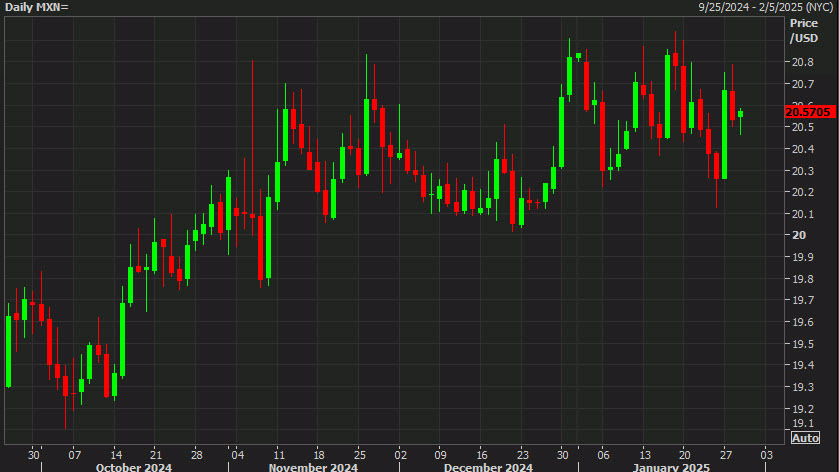839x472 pixels.
Task: Click the 19.1 price axis value
Action: [x=803, y=423]
